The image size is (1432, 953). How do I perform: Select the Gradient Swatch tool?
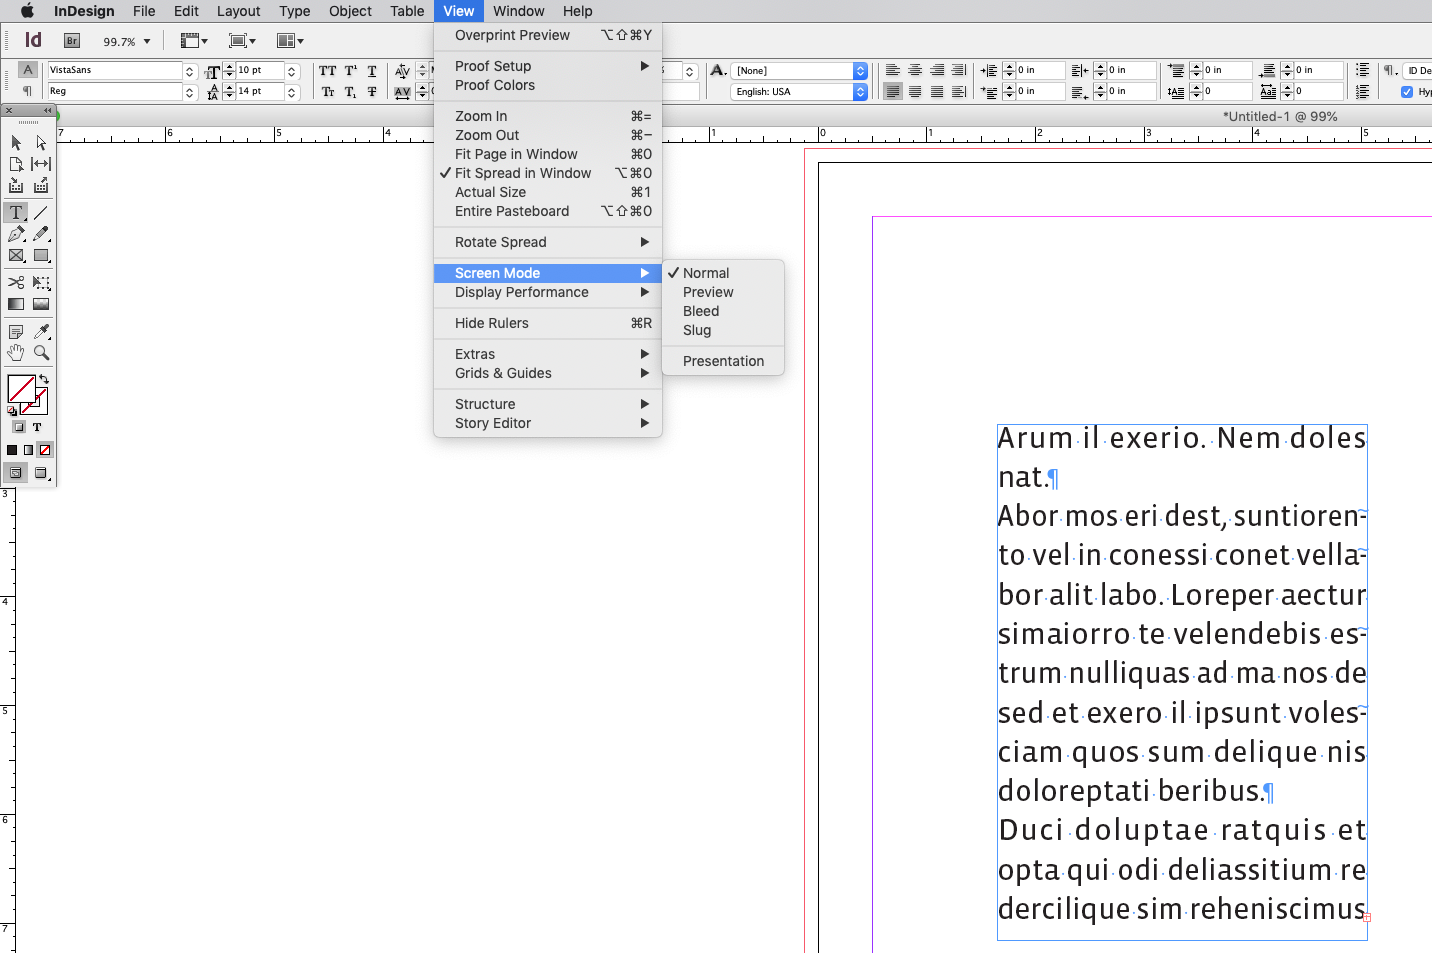tap(16, 303)
